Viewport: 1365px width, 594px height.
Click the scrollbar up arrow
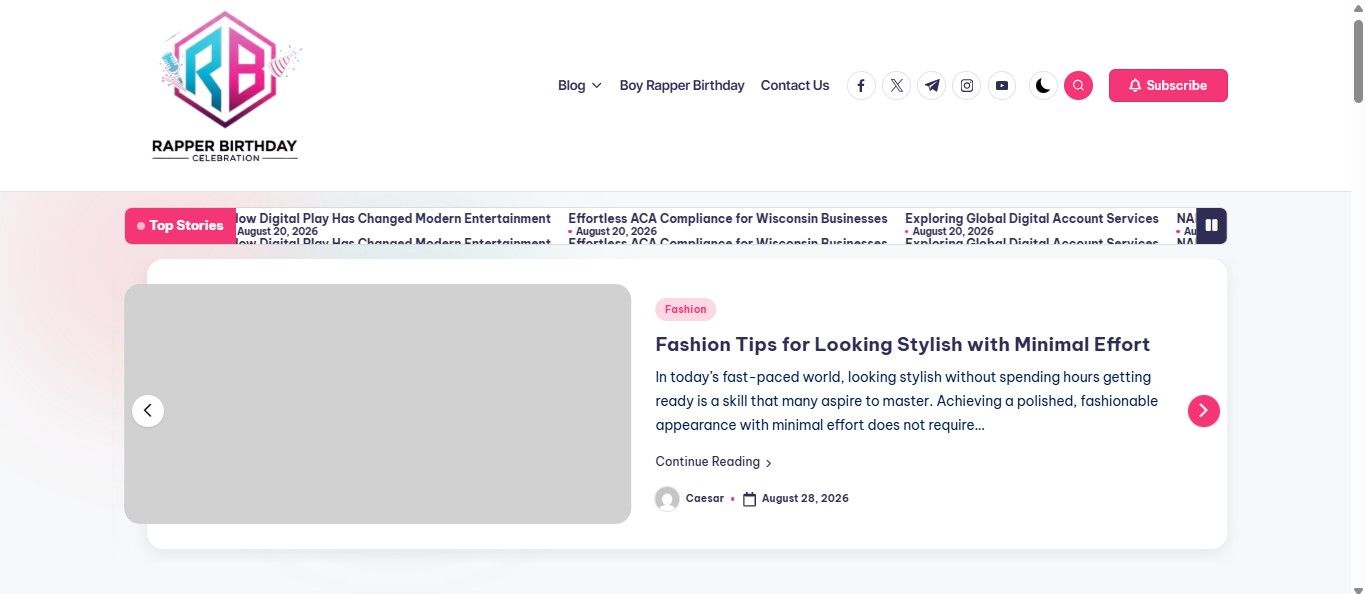(1358, 8)
